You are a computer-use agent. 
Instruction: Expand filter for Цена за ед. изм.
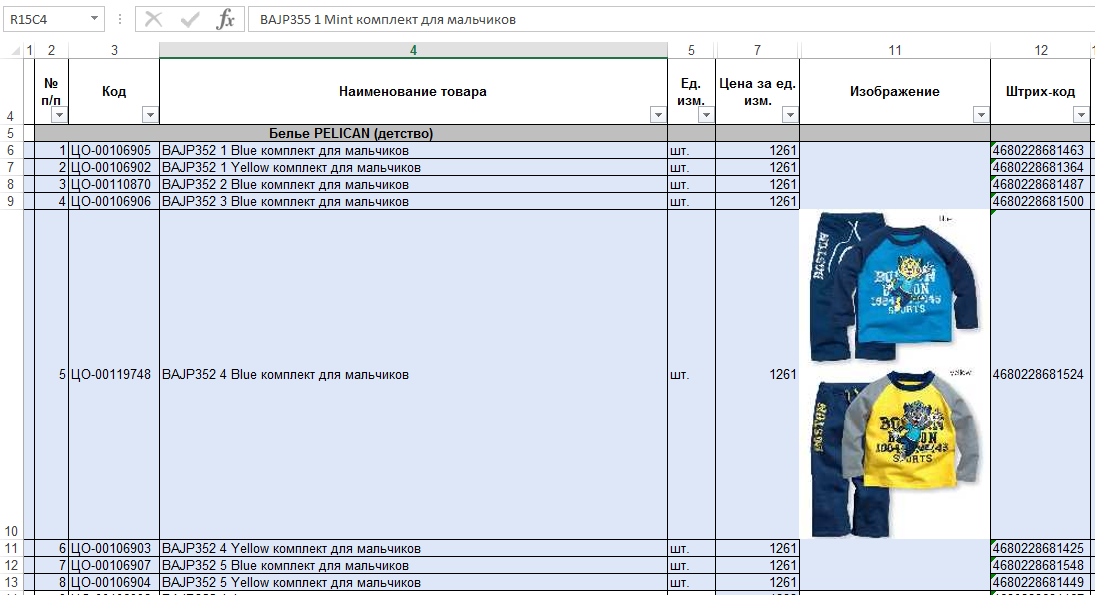coord(790,115)
